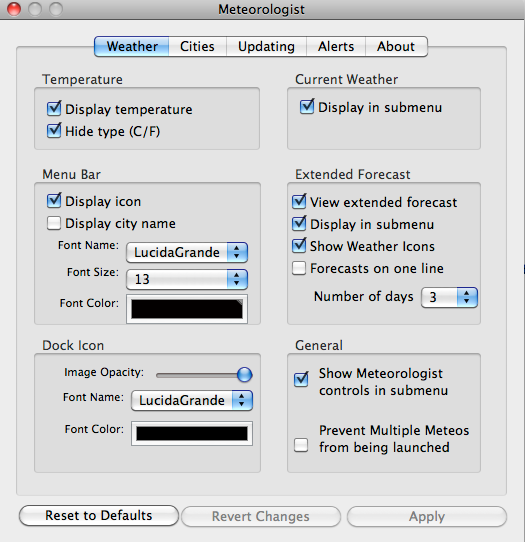Click the General section label
This screenshot has height=542, width=525.
tap(319, 345)
